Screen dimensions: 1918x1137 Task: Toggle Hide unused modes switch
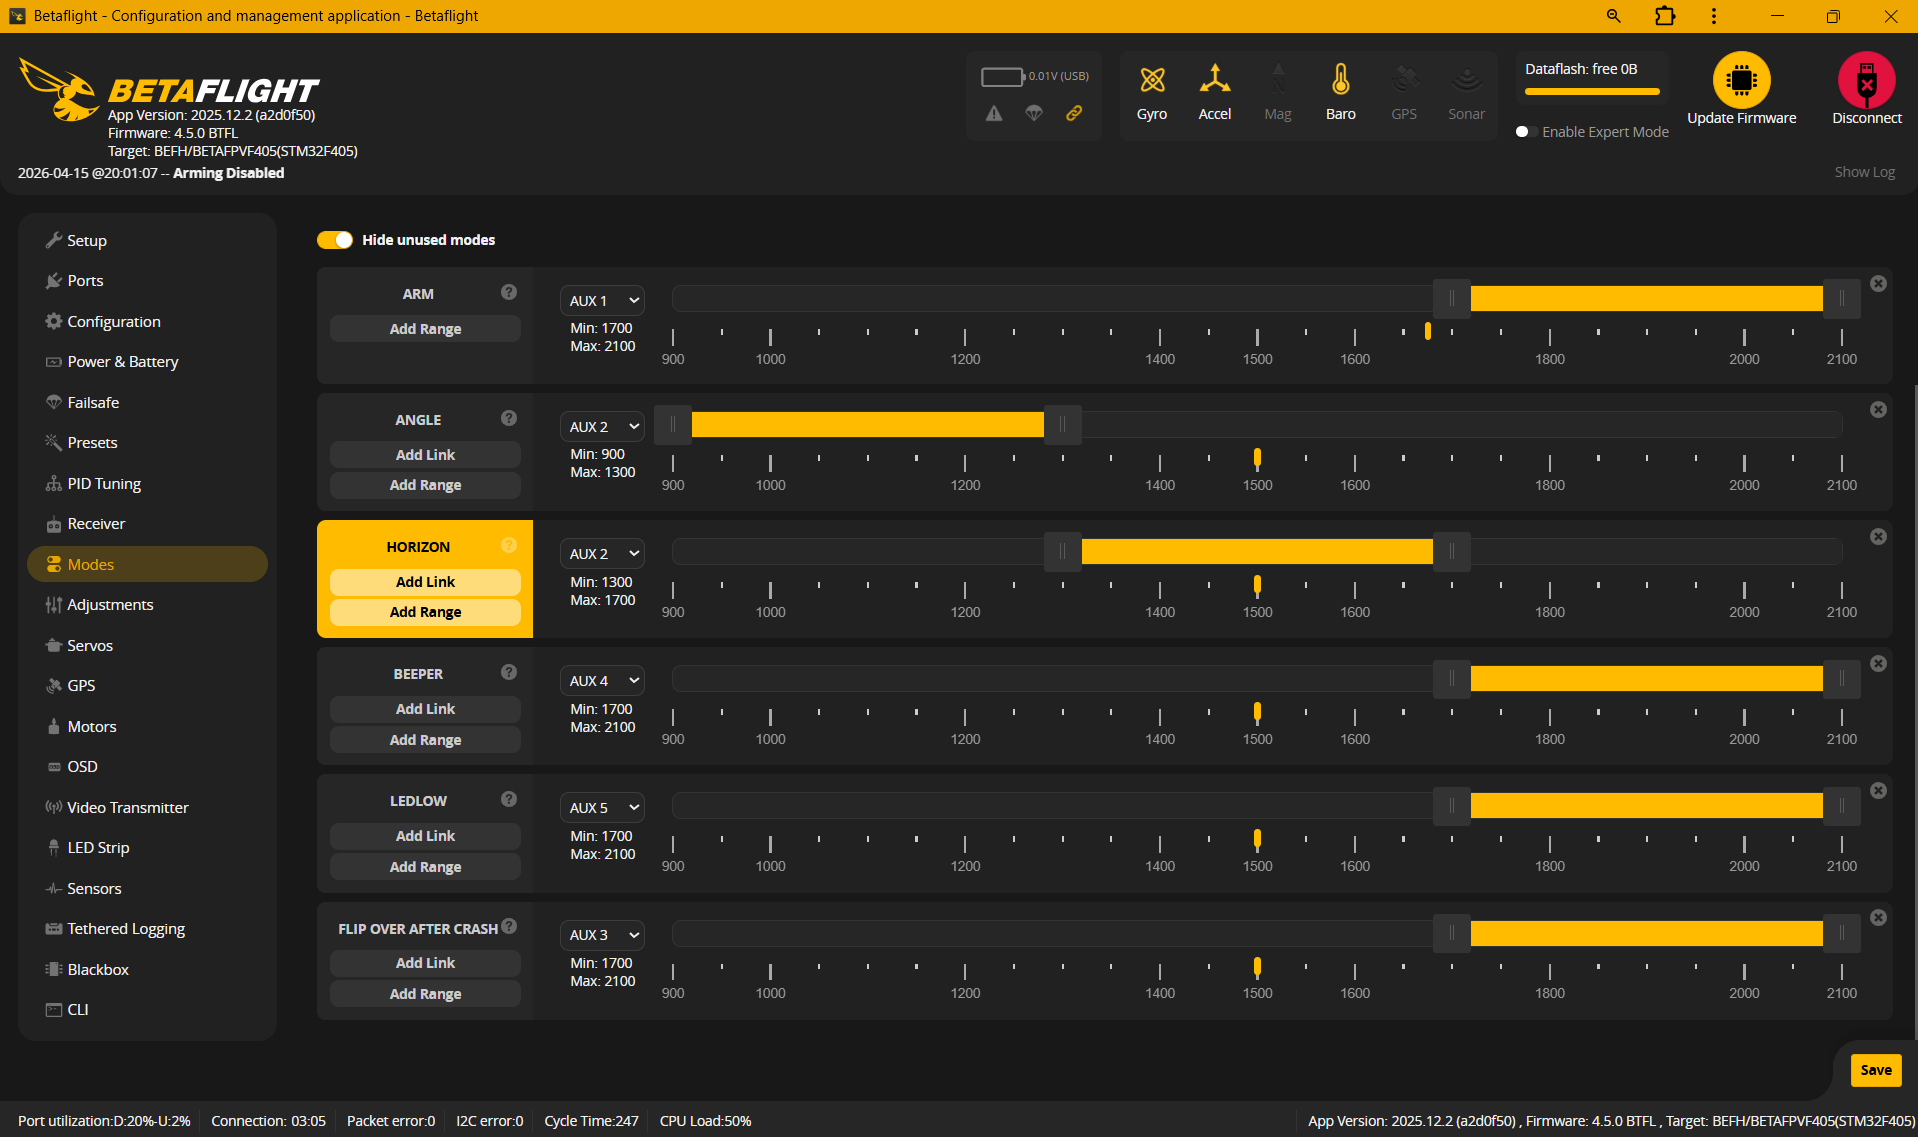(x=335, y=240)
